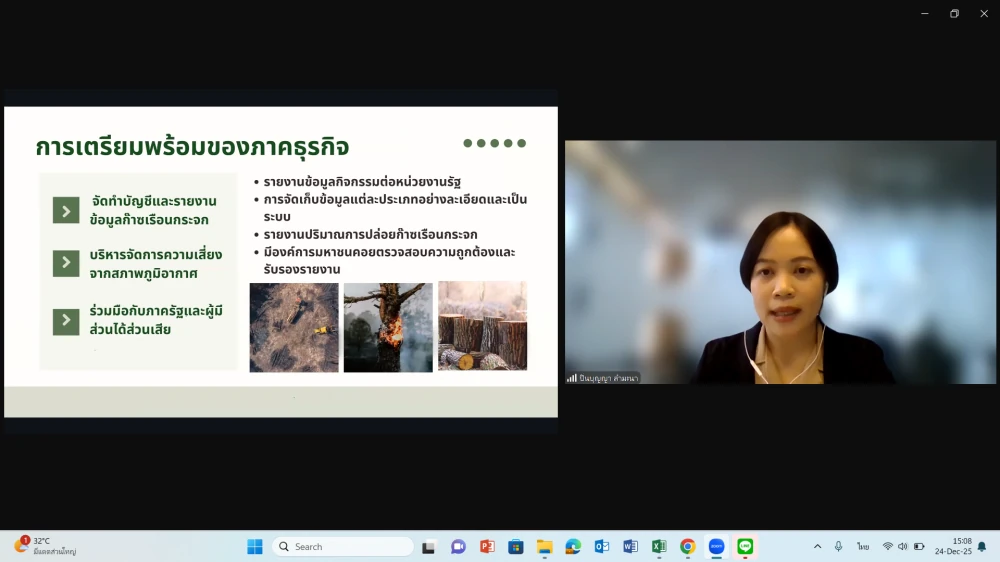Select text บริหารจัดการความเสี่ยงจากสภาพภูมิอากาศ
The height and width of the screenshot is (562, 1000).
click(x=156, y=263)
